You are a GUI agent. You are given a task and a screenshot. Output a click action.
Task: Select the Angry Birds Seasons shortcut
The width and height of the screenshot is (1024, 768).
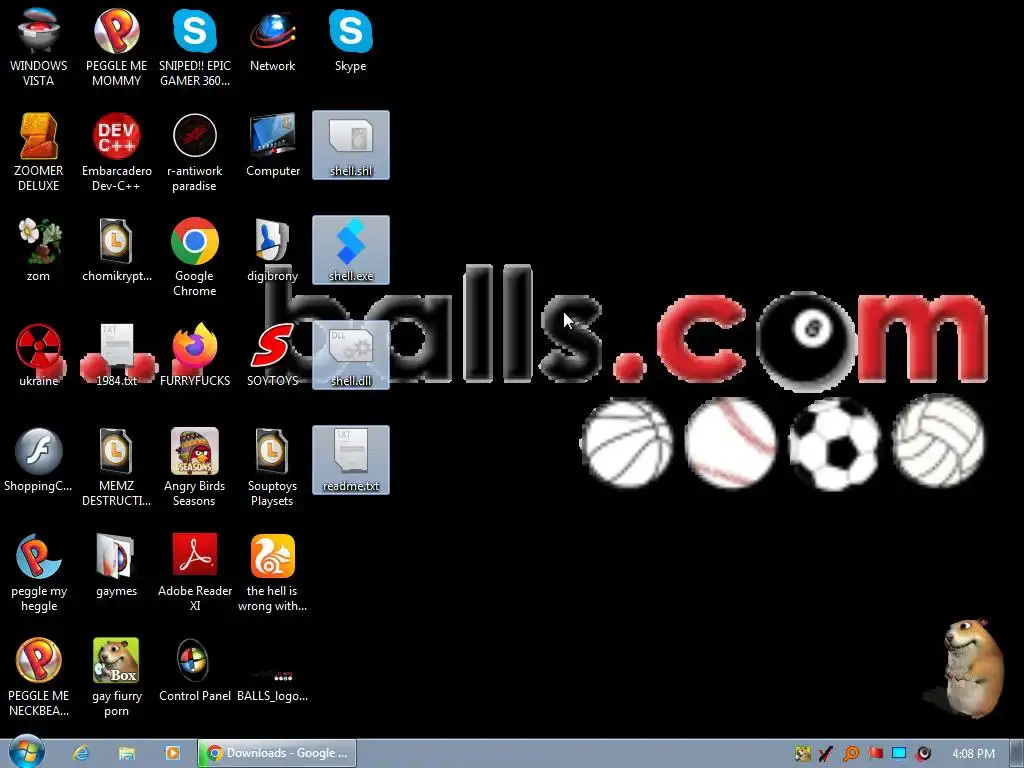click(195, 467)
